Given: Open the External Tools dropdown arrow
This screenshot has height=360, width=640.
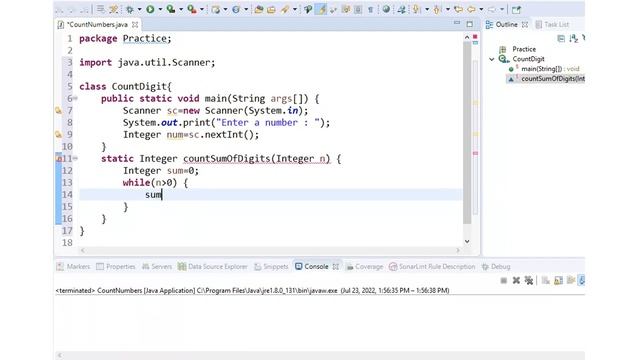Looking at the screenshot, I should tap(202, 9).
